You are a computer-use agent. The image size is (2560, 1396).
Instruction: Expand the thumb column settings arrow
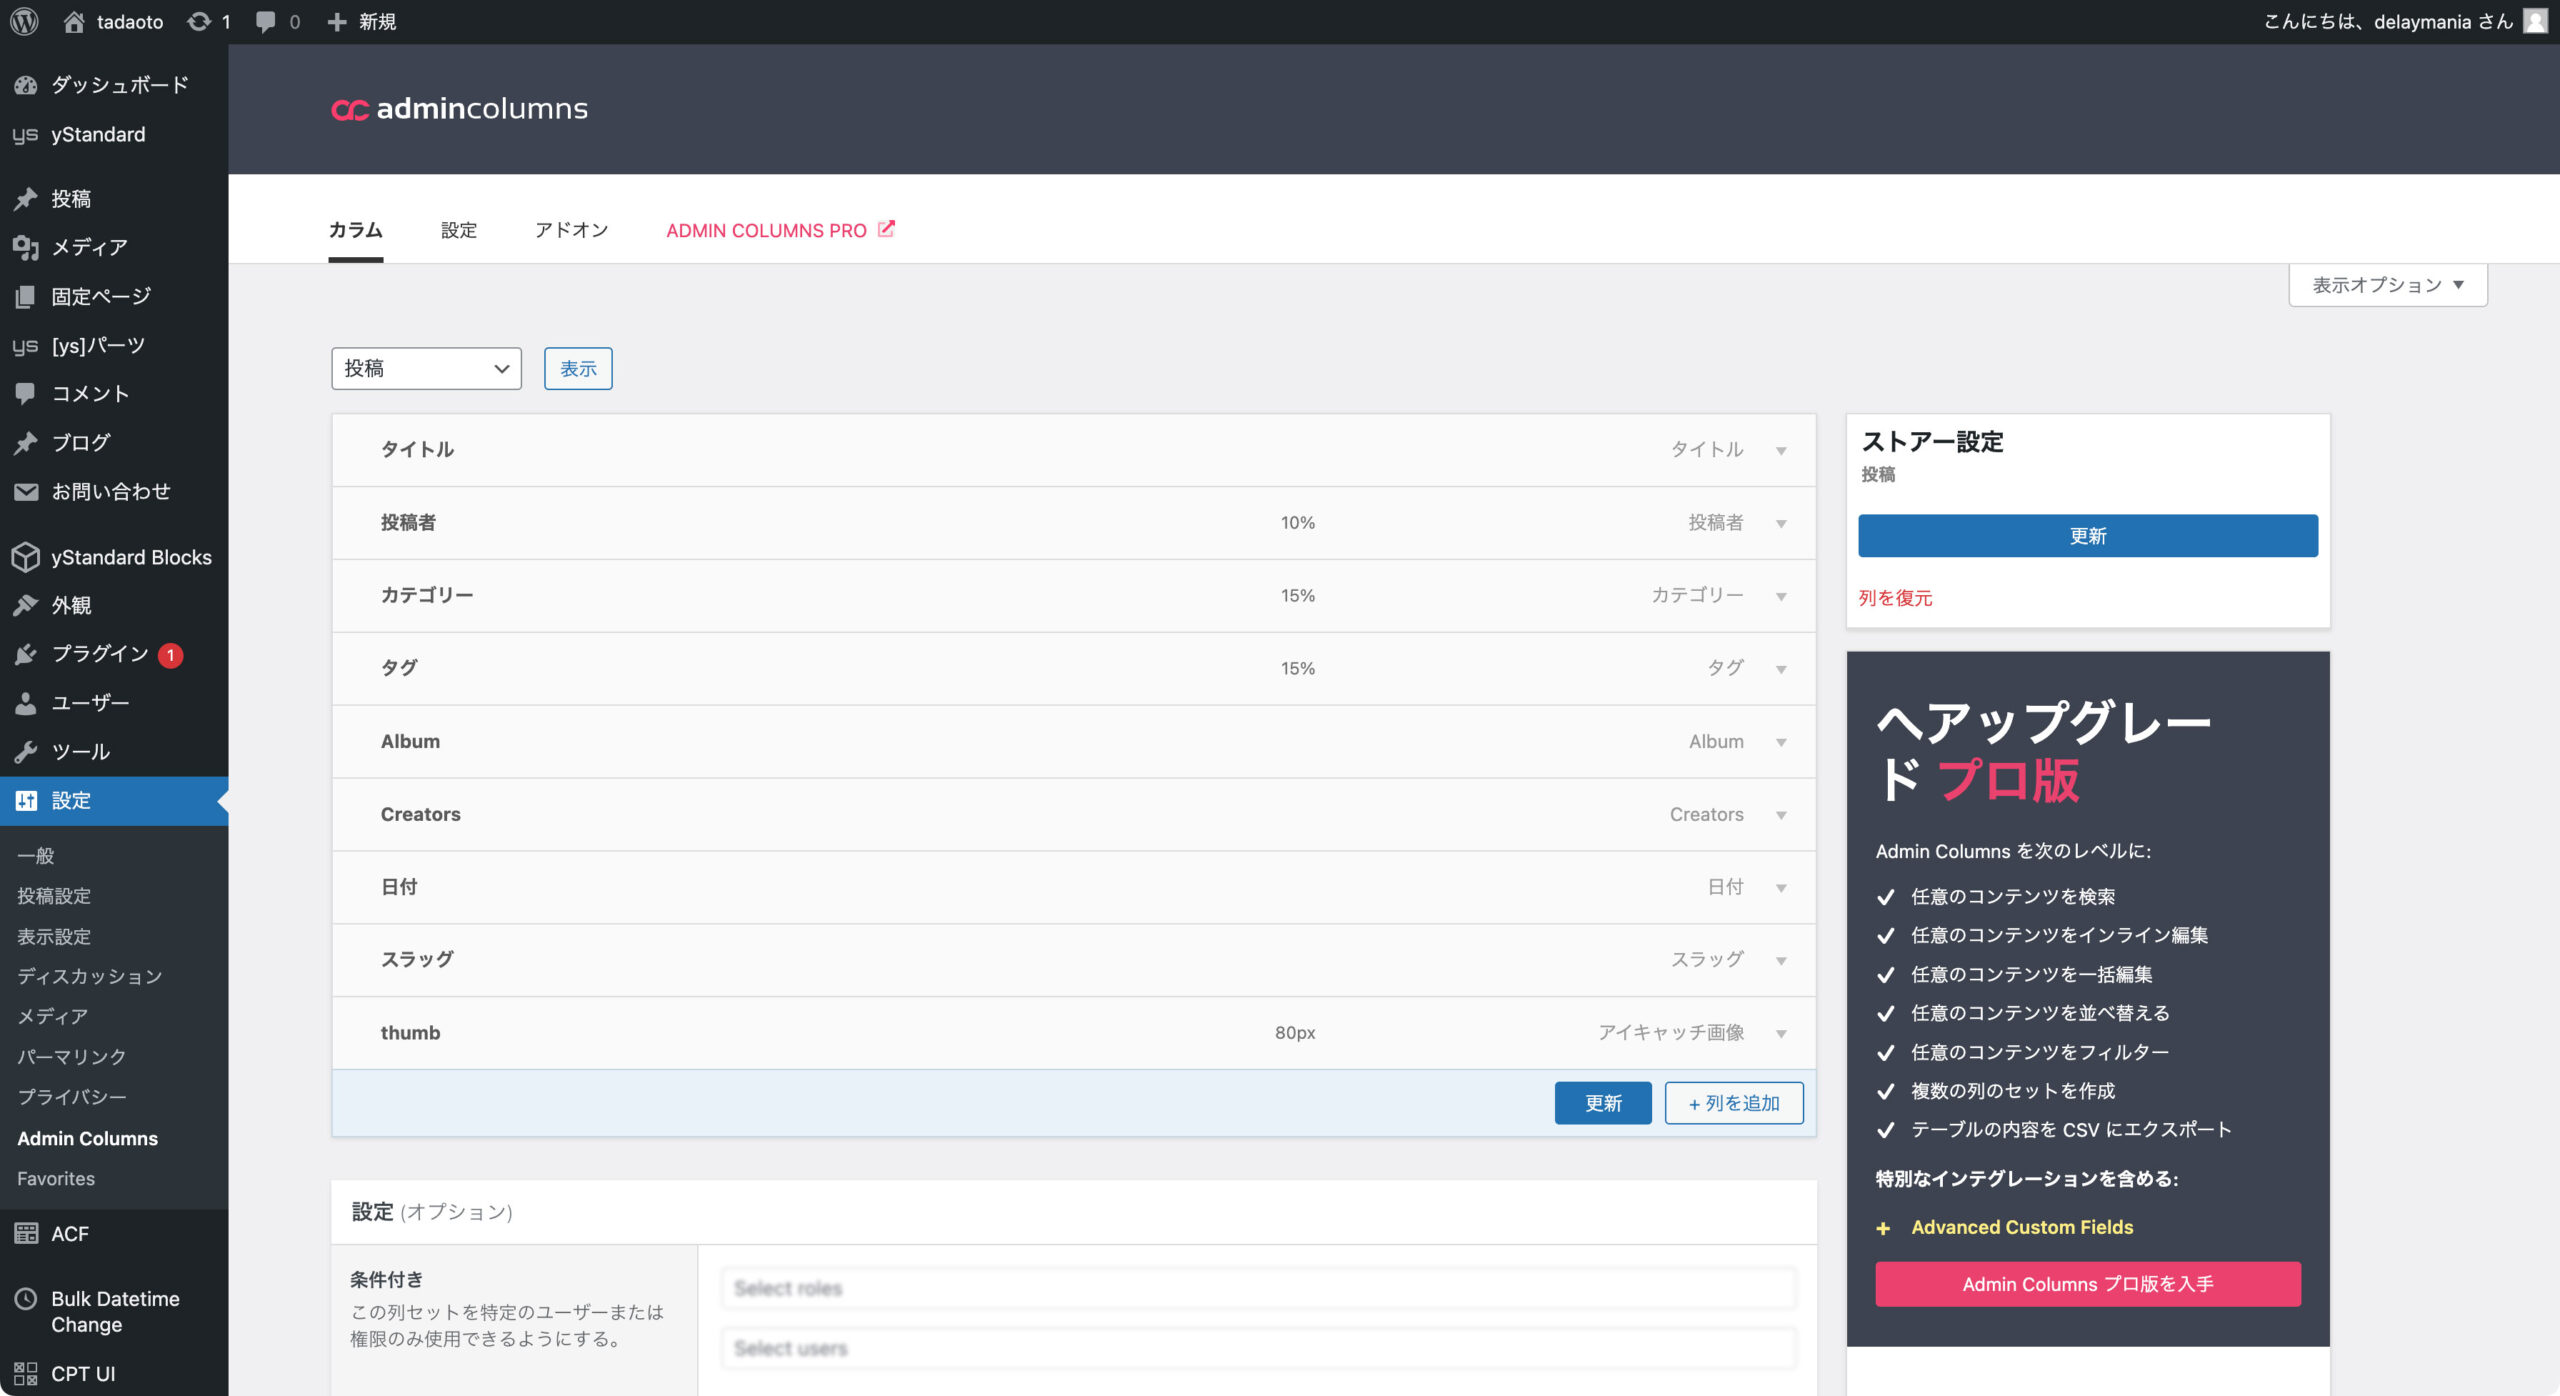(1781, 1033)
